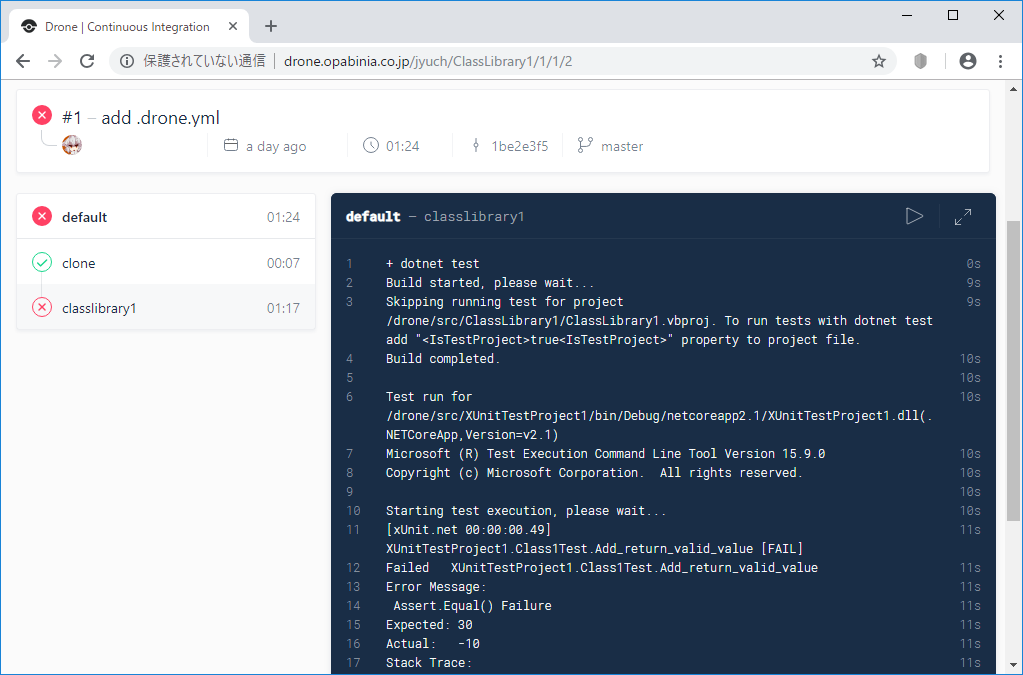View site info for insecure connection
Screen dimensions: 1023x675
127,61
